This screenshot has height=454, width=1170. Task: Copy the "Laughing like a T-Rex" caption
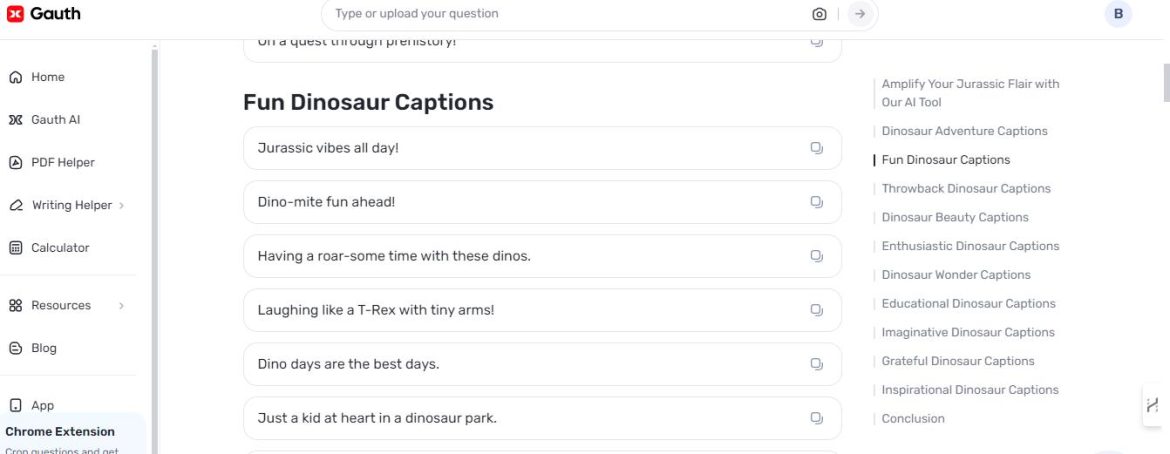click(x=816, y=310)
